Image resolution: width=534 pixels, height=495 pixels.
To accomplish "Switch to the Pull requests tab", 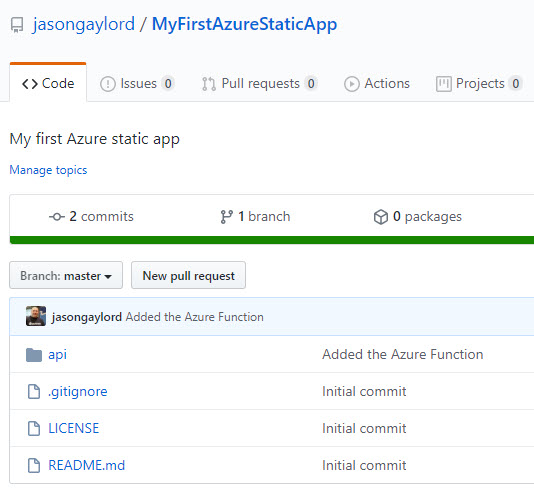I will tap(260, 84).
